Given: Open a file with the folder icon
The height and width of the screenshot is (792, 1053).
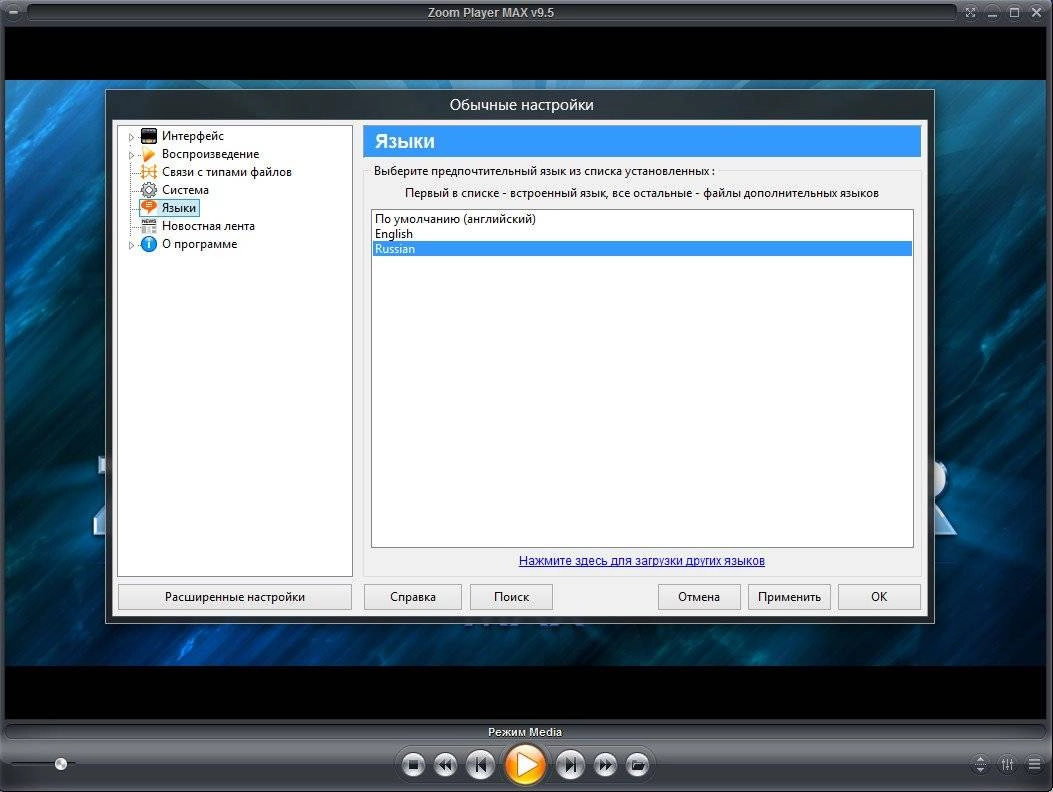Looking at the screenshot, I should (x=637, y=764).
